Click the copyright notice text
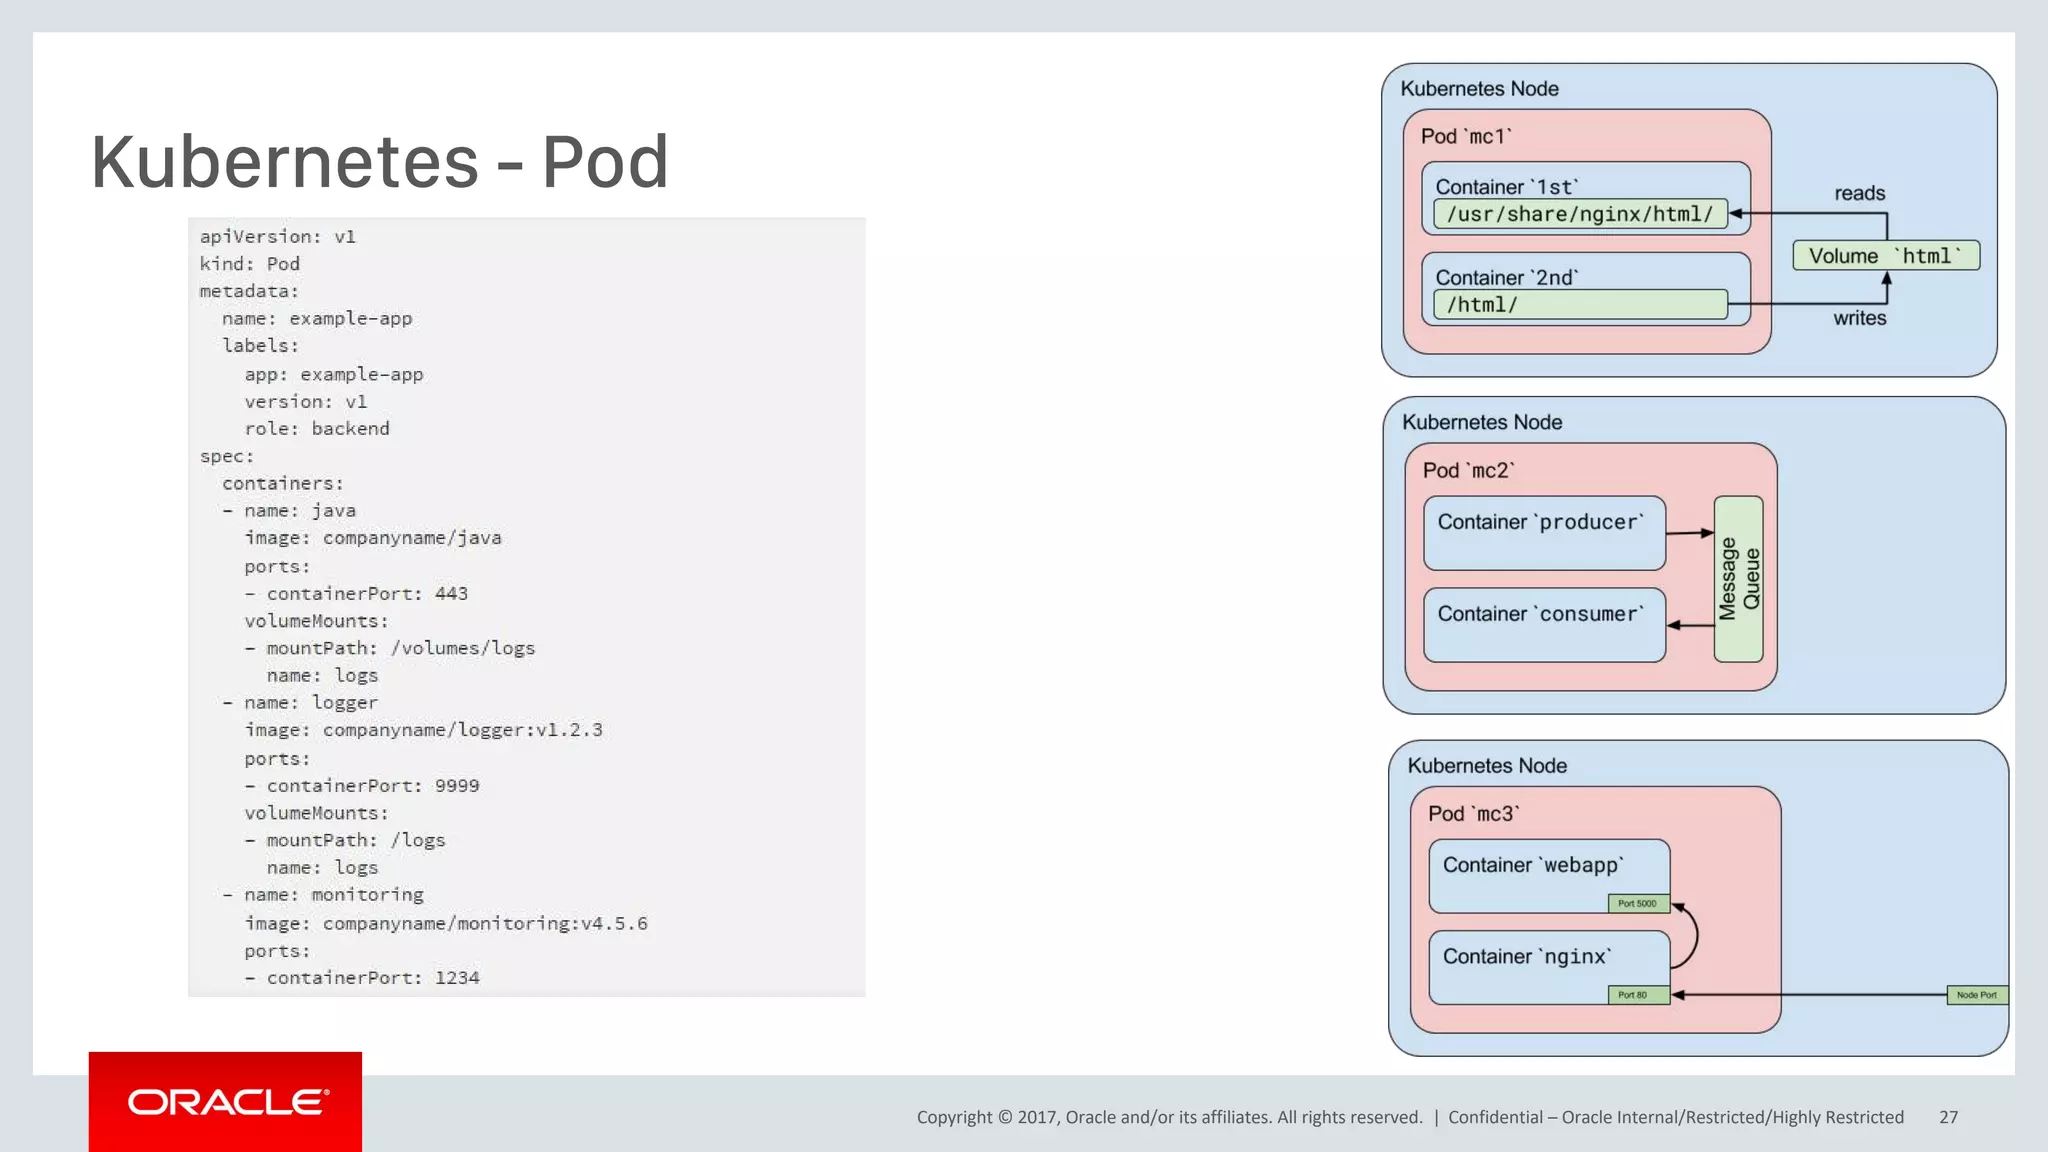The width and height of the screenshot is (2048, 1152). point(1169,1117)
